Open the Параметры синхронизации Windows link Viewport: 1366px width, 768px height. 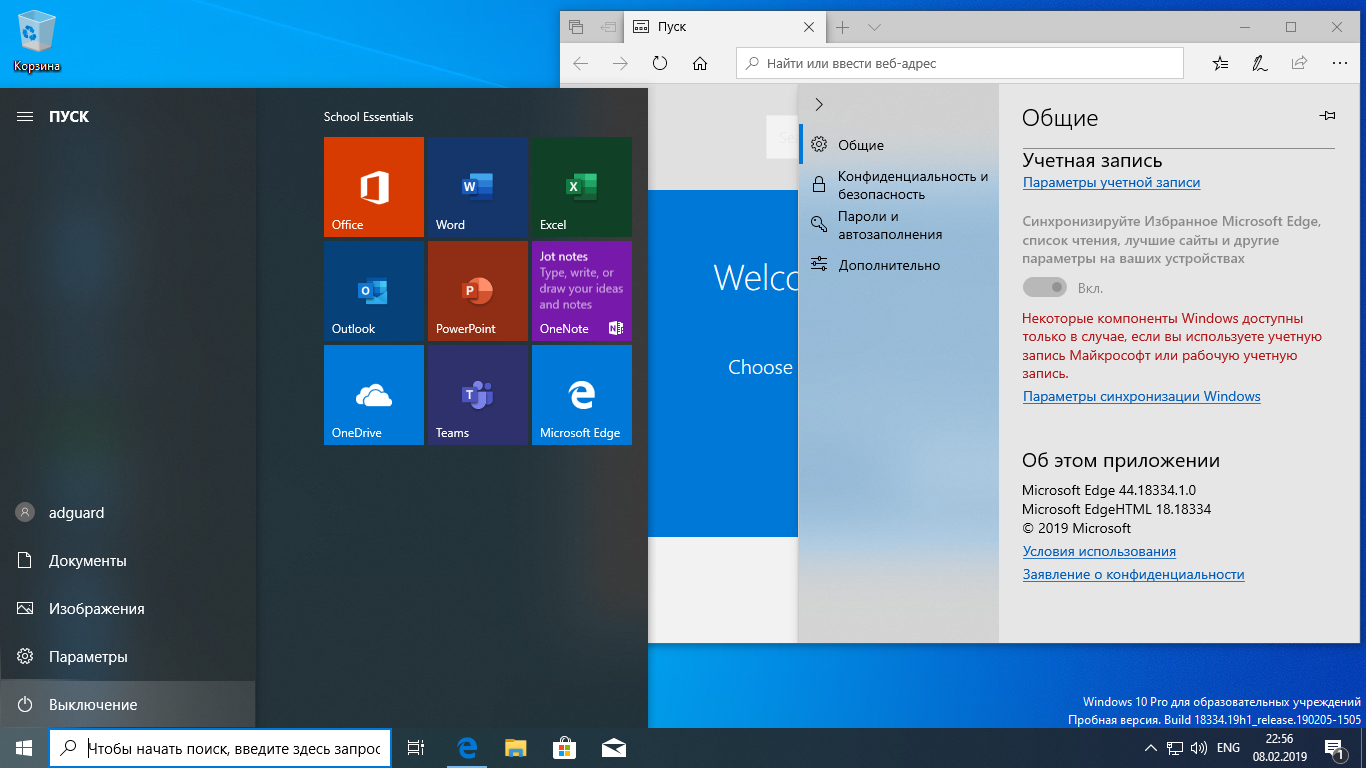tap(1141, 396)
